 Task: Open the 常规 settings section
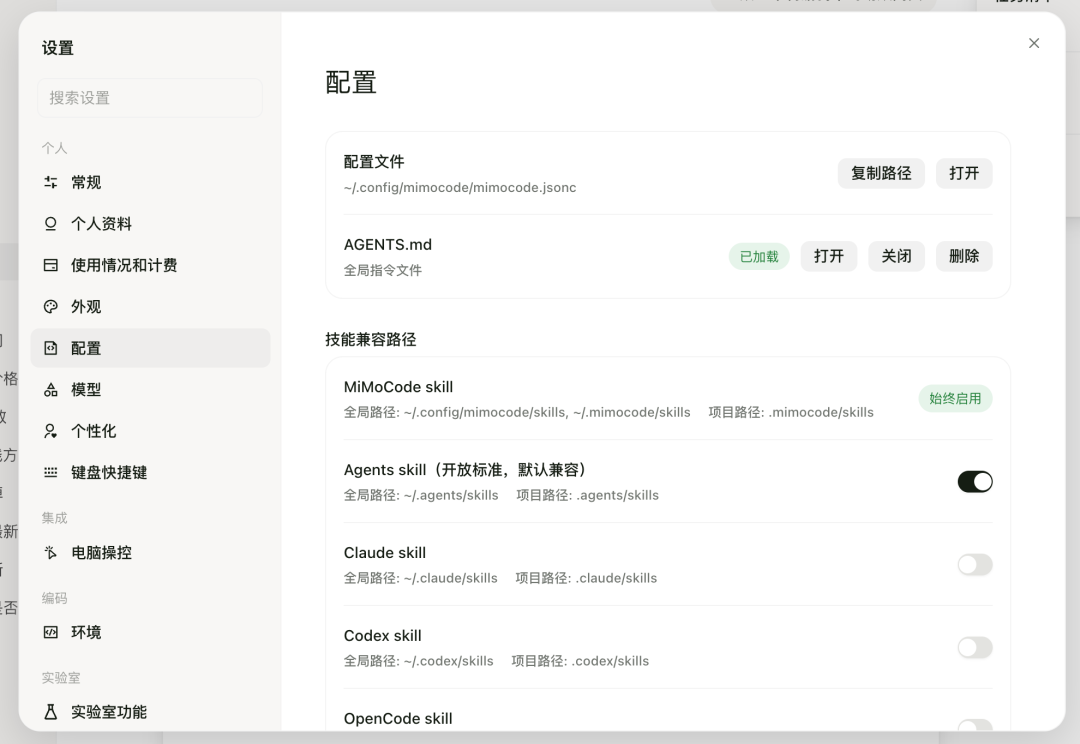150,183
